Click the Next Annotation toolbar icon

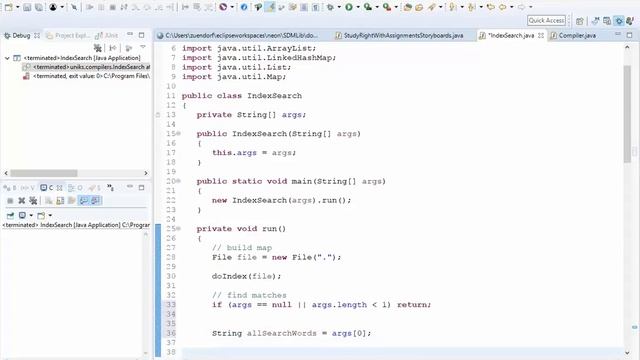tap(453, 7)
